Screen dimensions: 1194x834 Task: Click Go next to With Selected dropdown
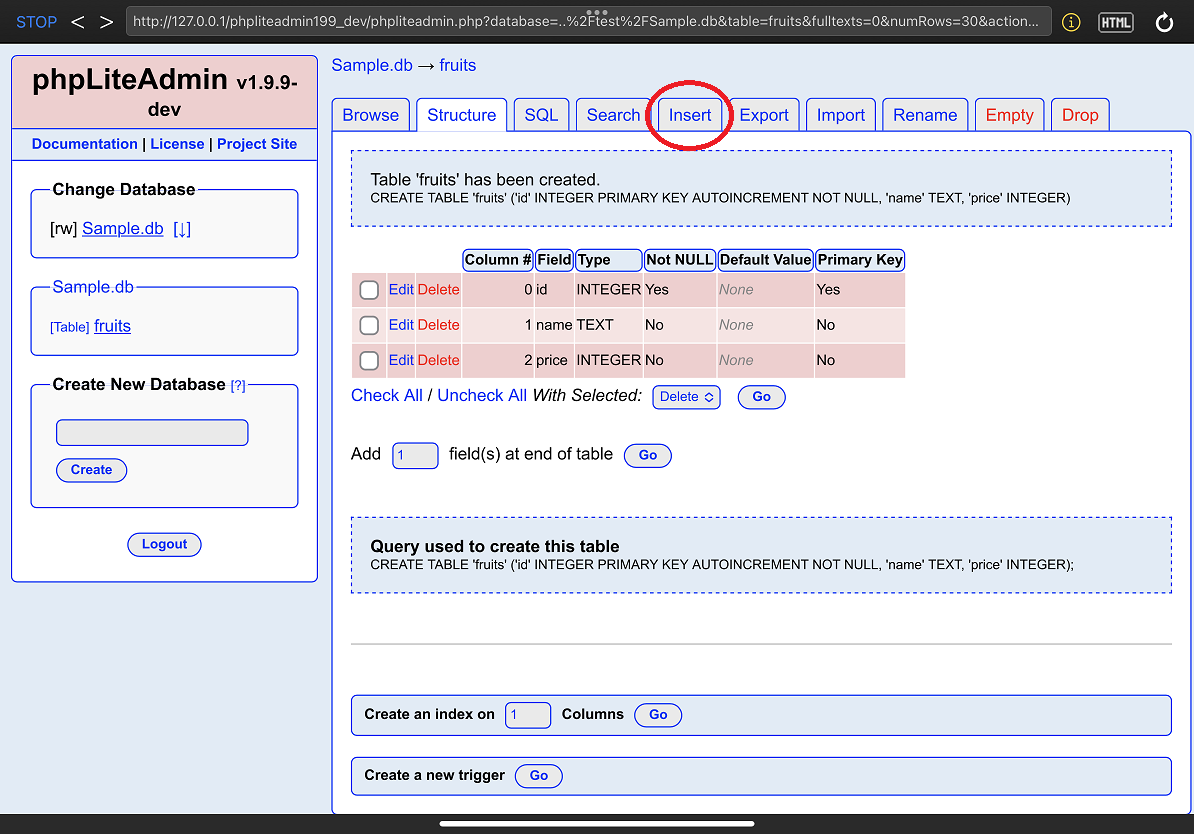(x=761, y=397)
